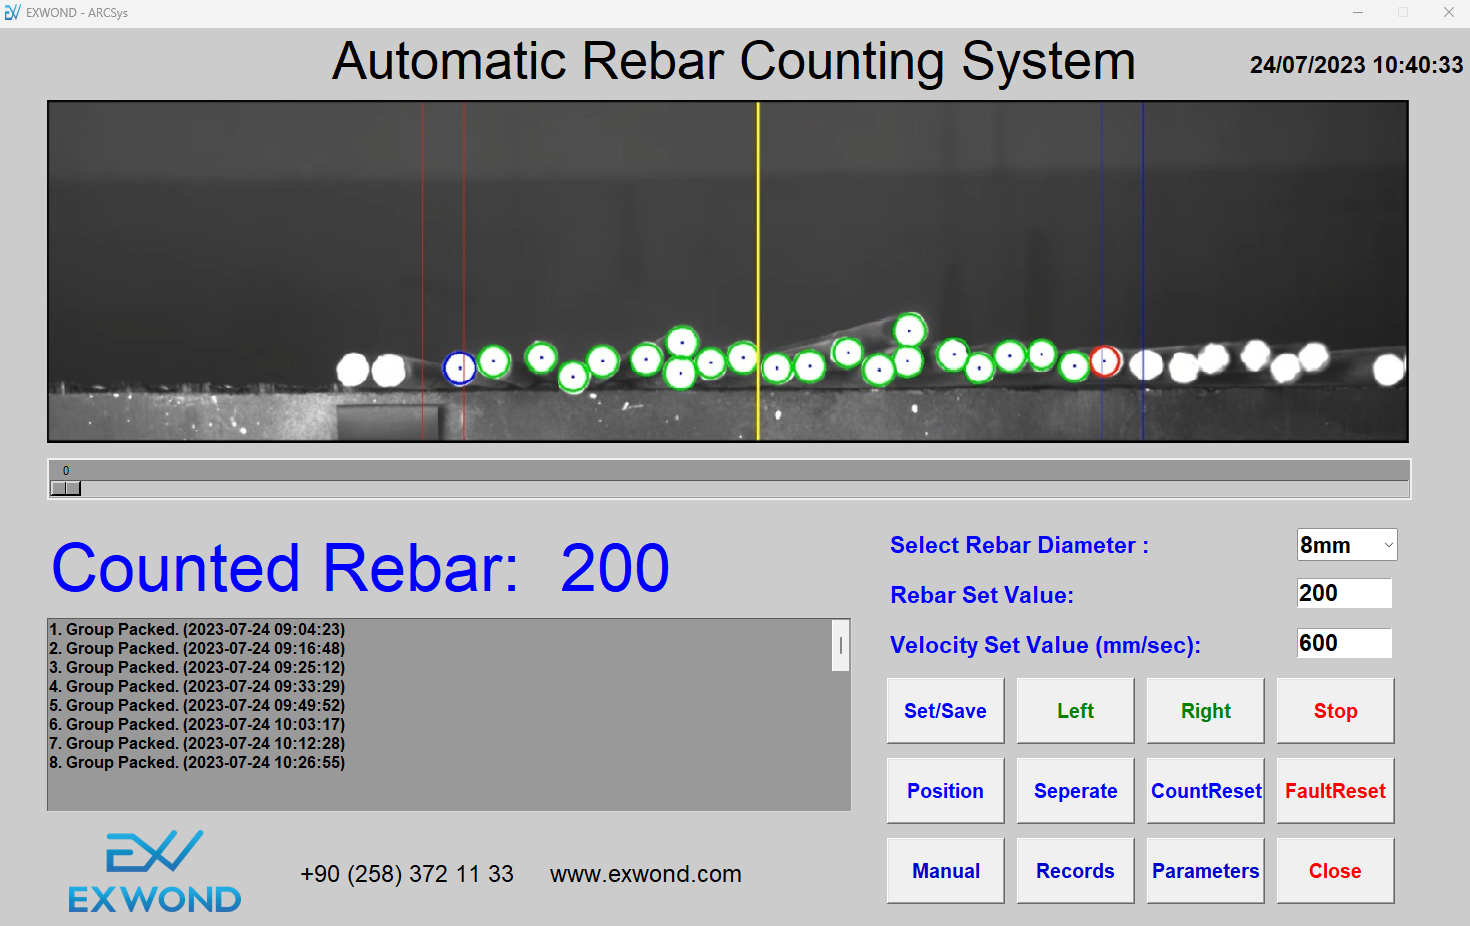Click the yellow center line in camera view
Screen dimensions: 1470x926
point(758,271)
